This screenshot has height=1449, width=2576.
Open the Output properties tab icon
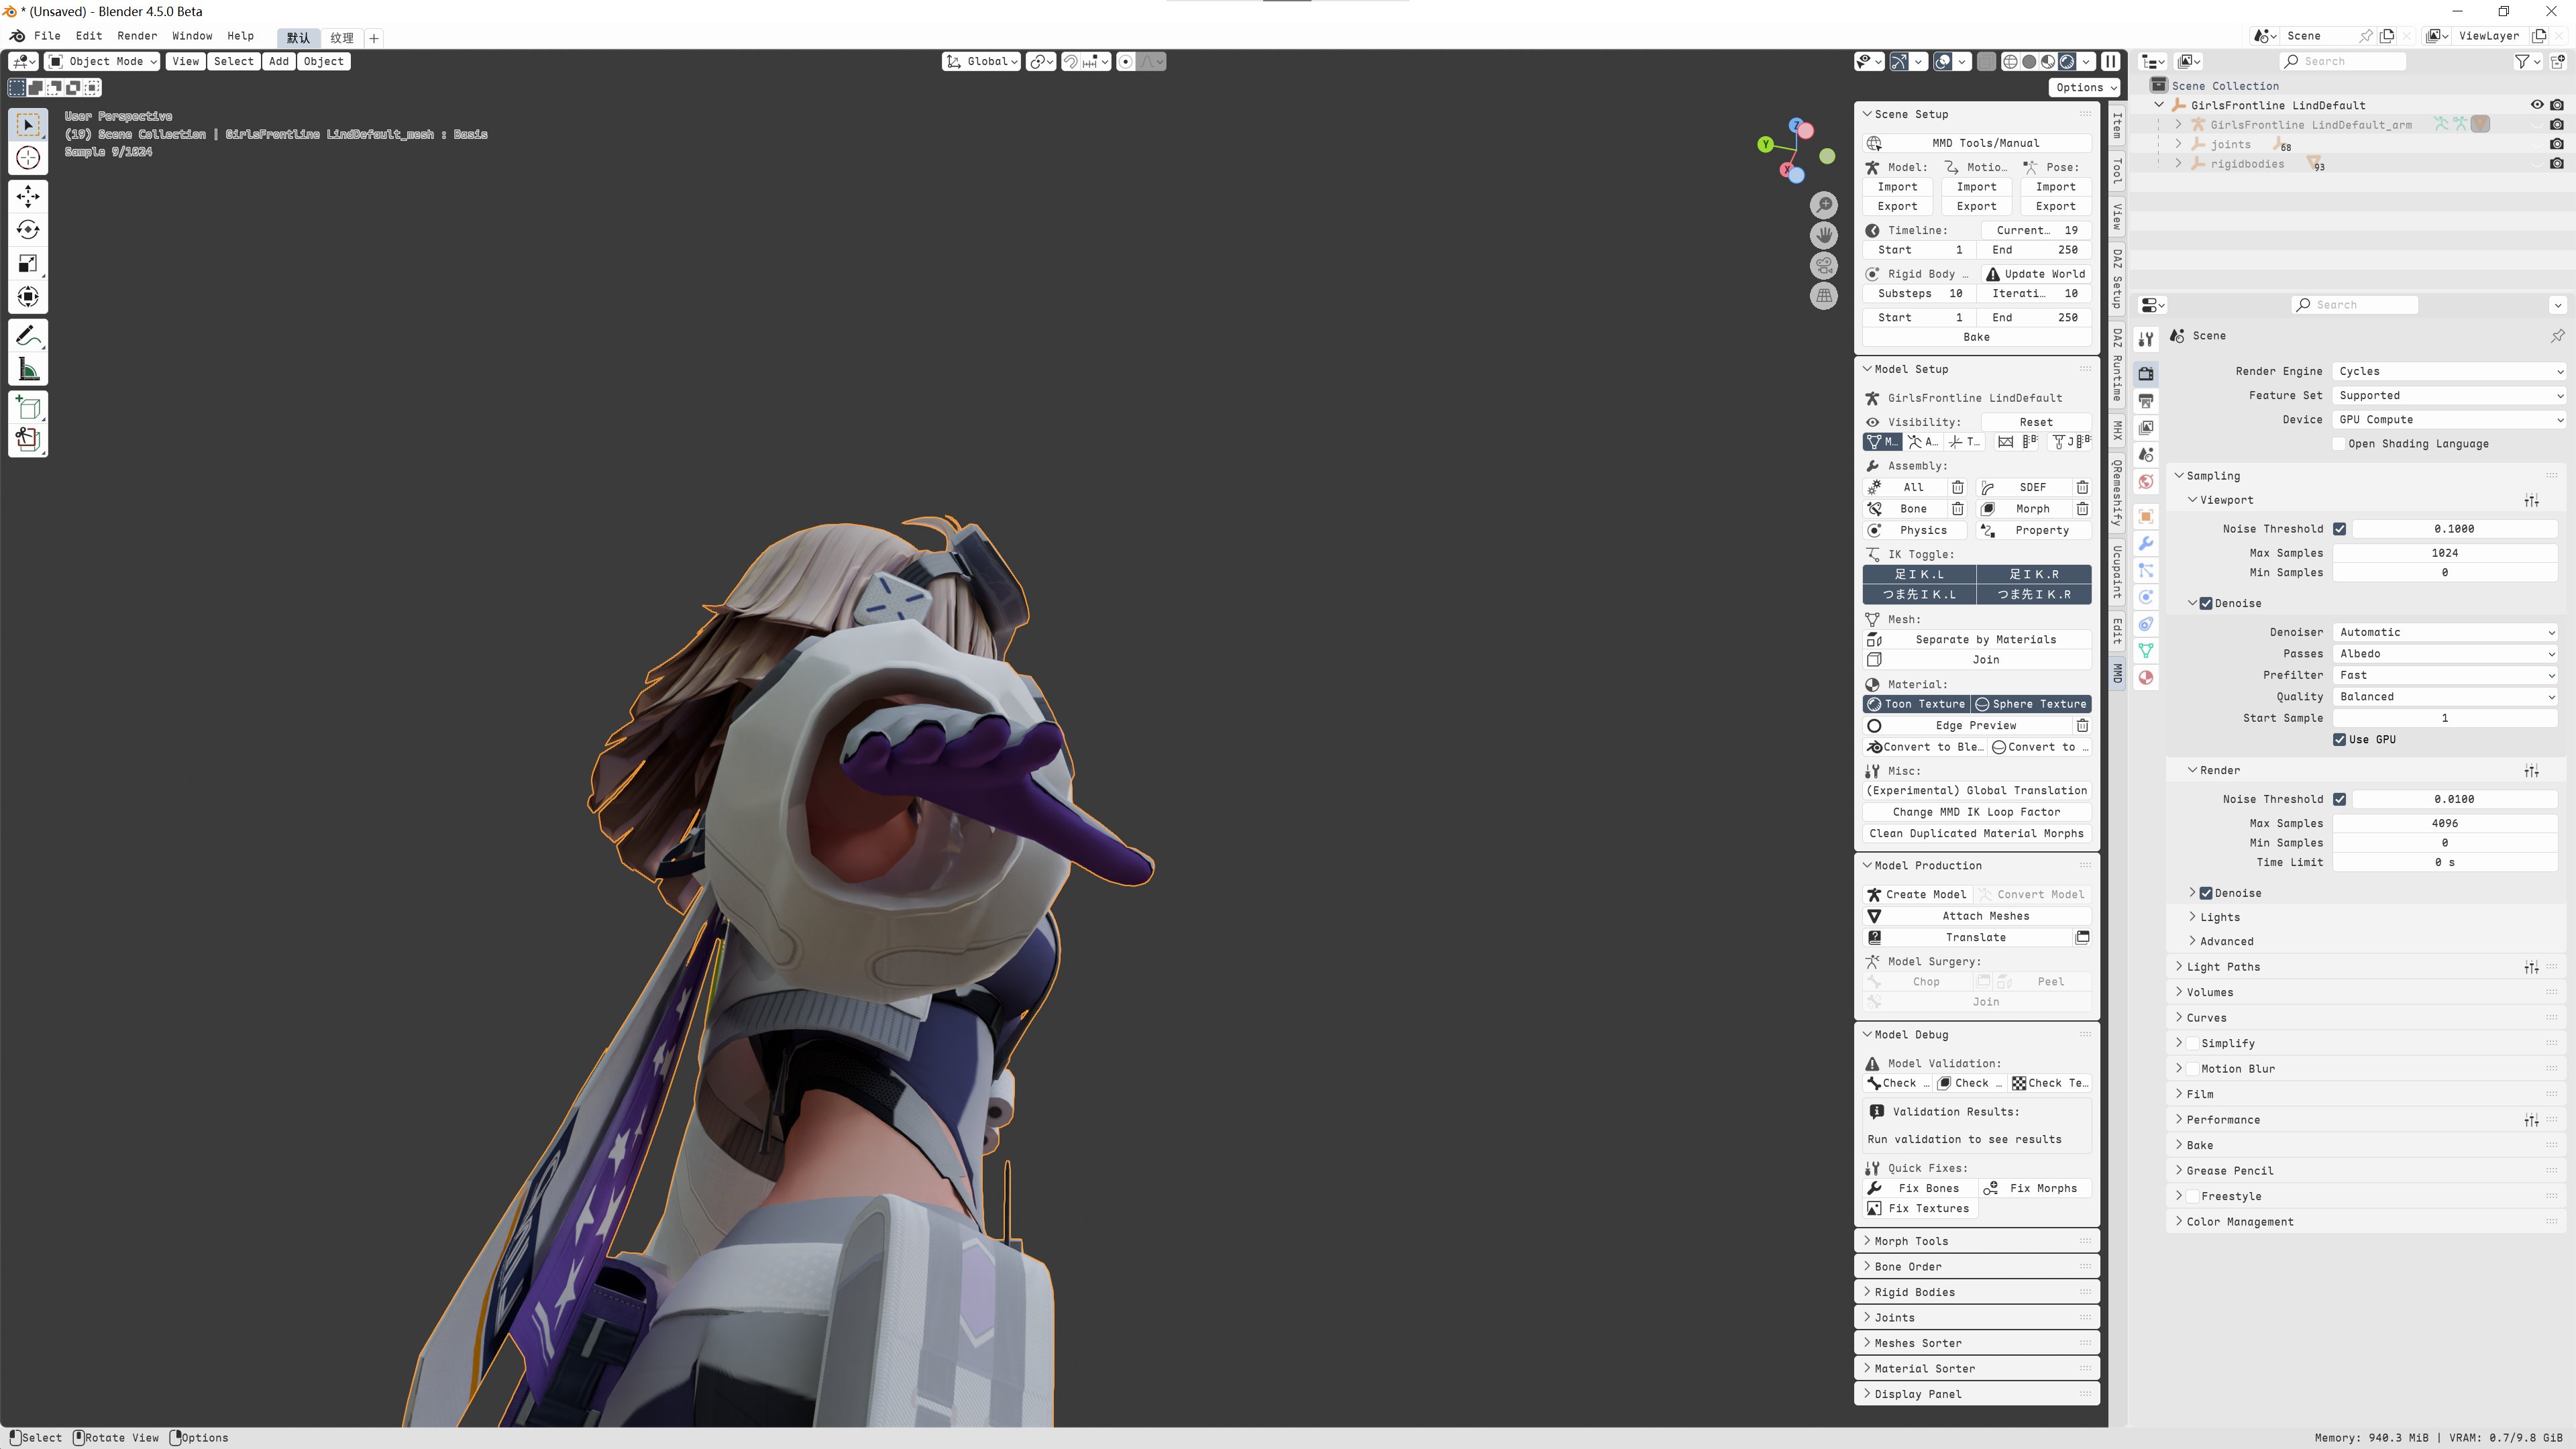coord(2146,400)
